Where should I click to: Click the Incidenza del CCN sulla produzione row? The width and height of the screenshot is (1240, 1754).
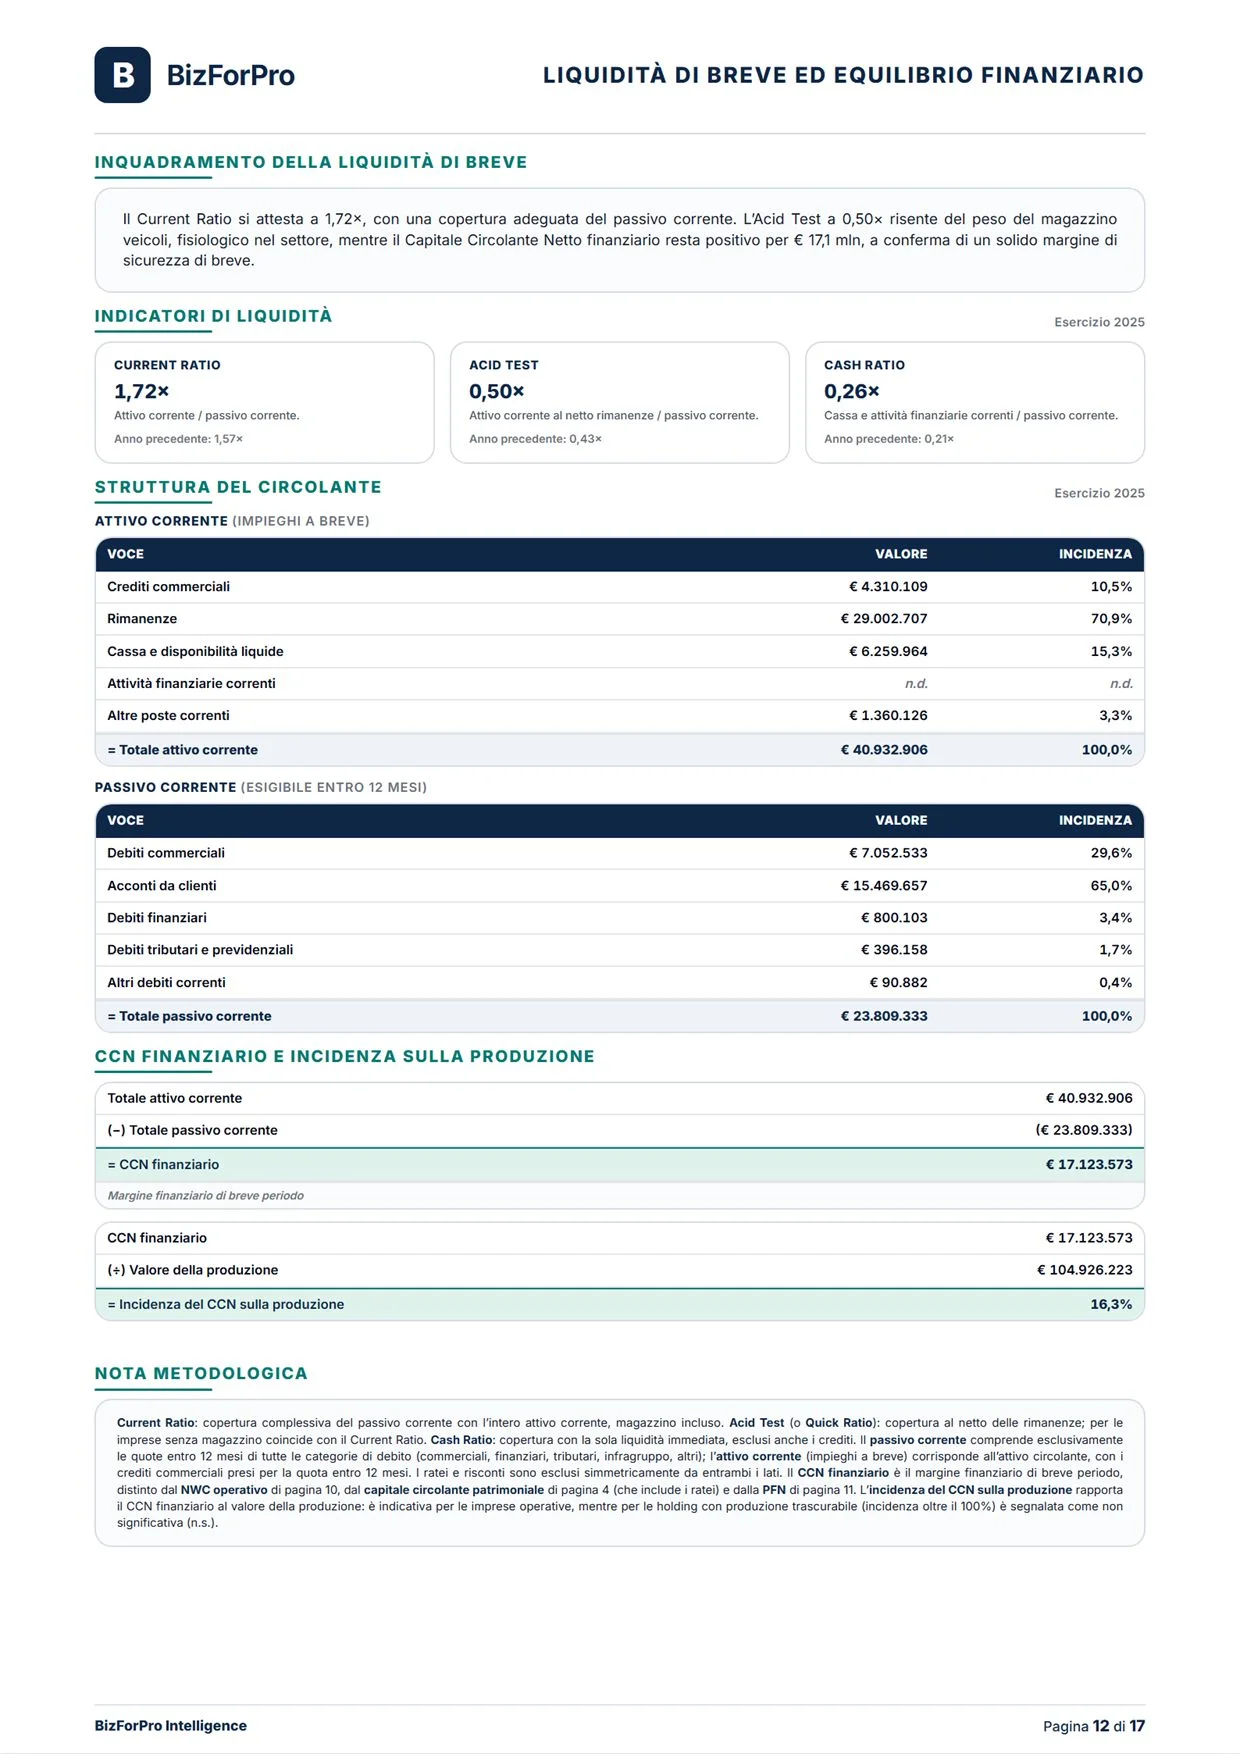pos(619,1305)
